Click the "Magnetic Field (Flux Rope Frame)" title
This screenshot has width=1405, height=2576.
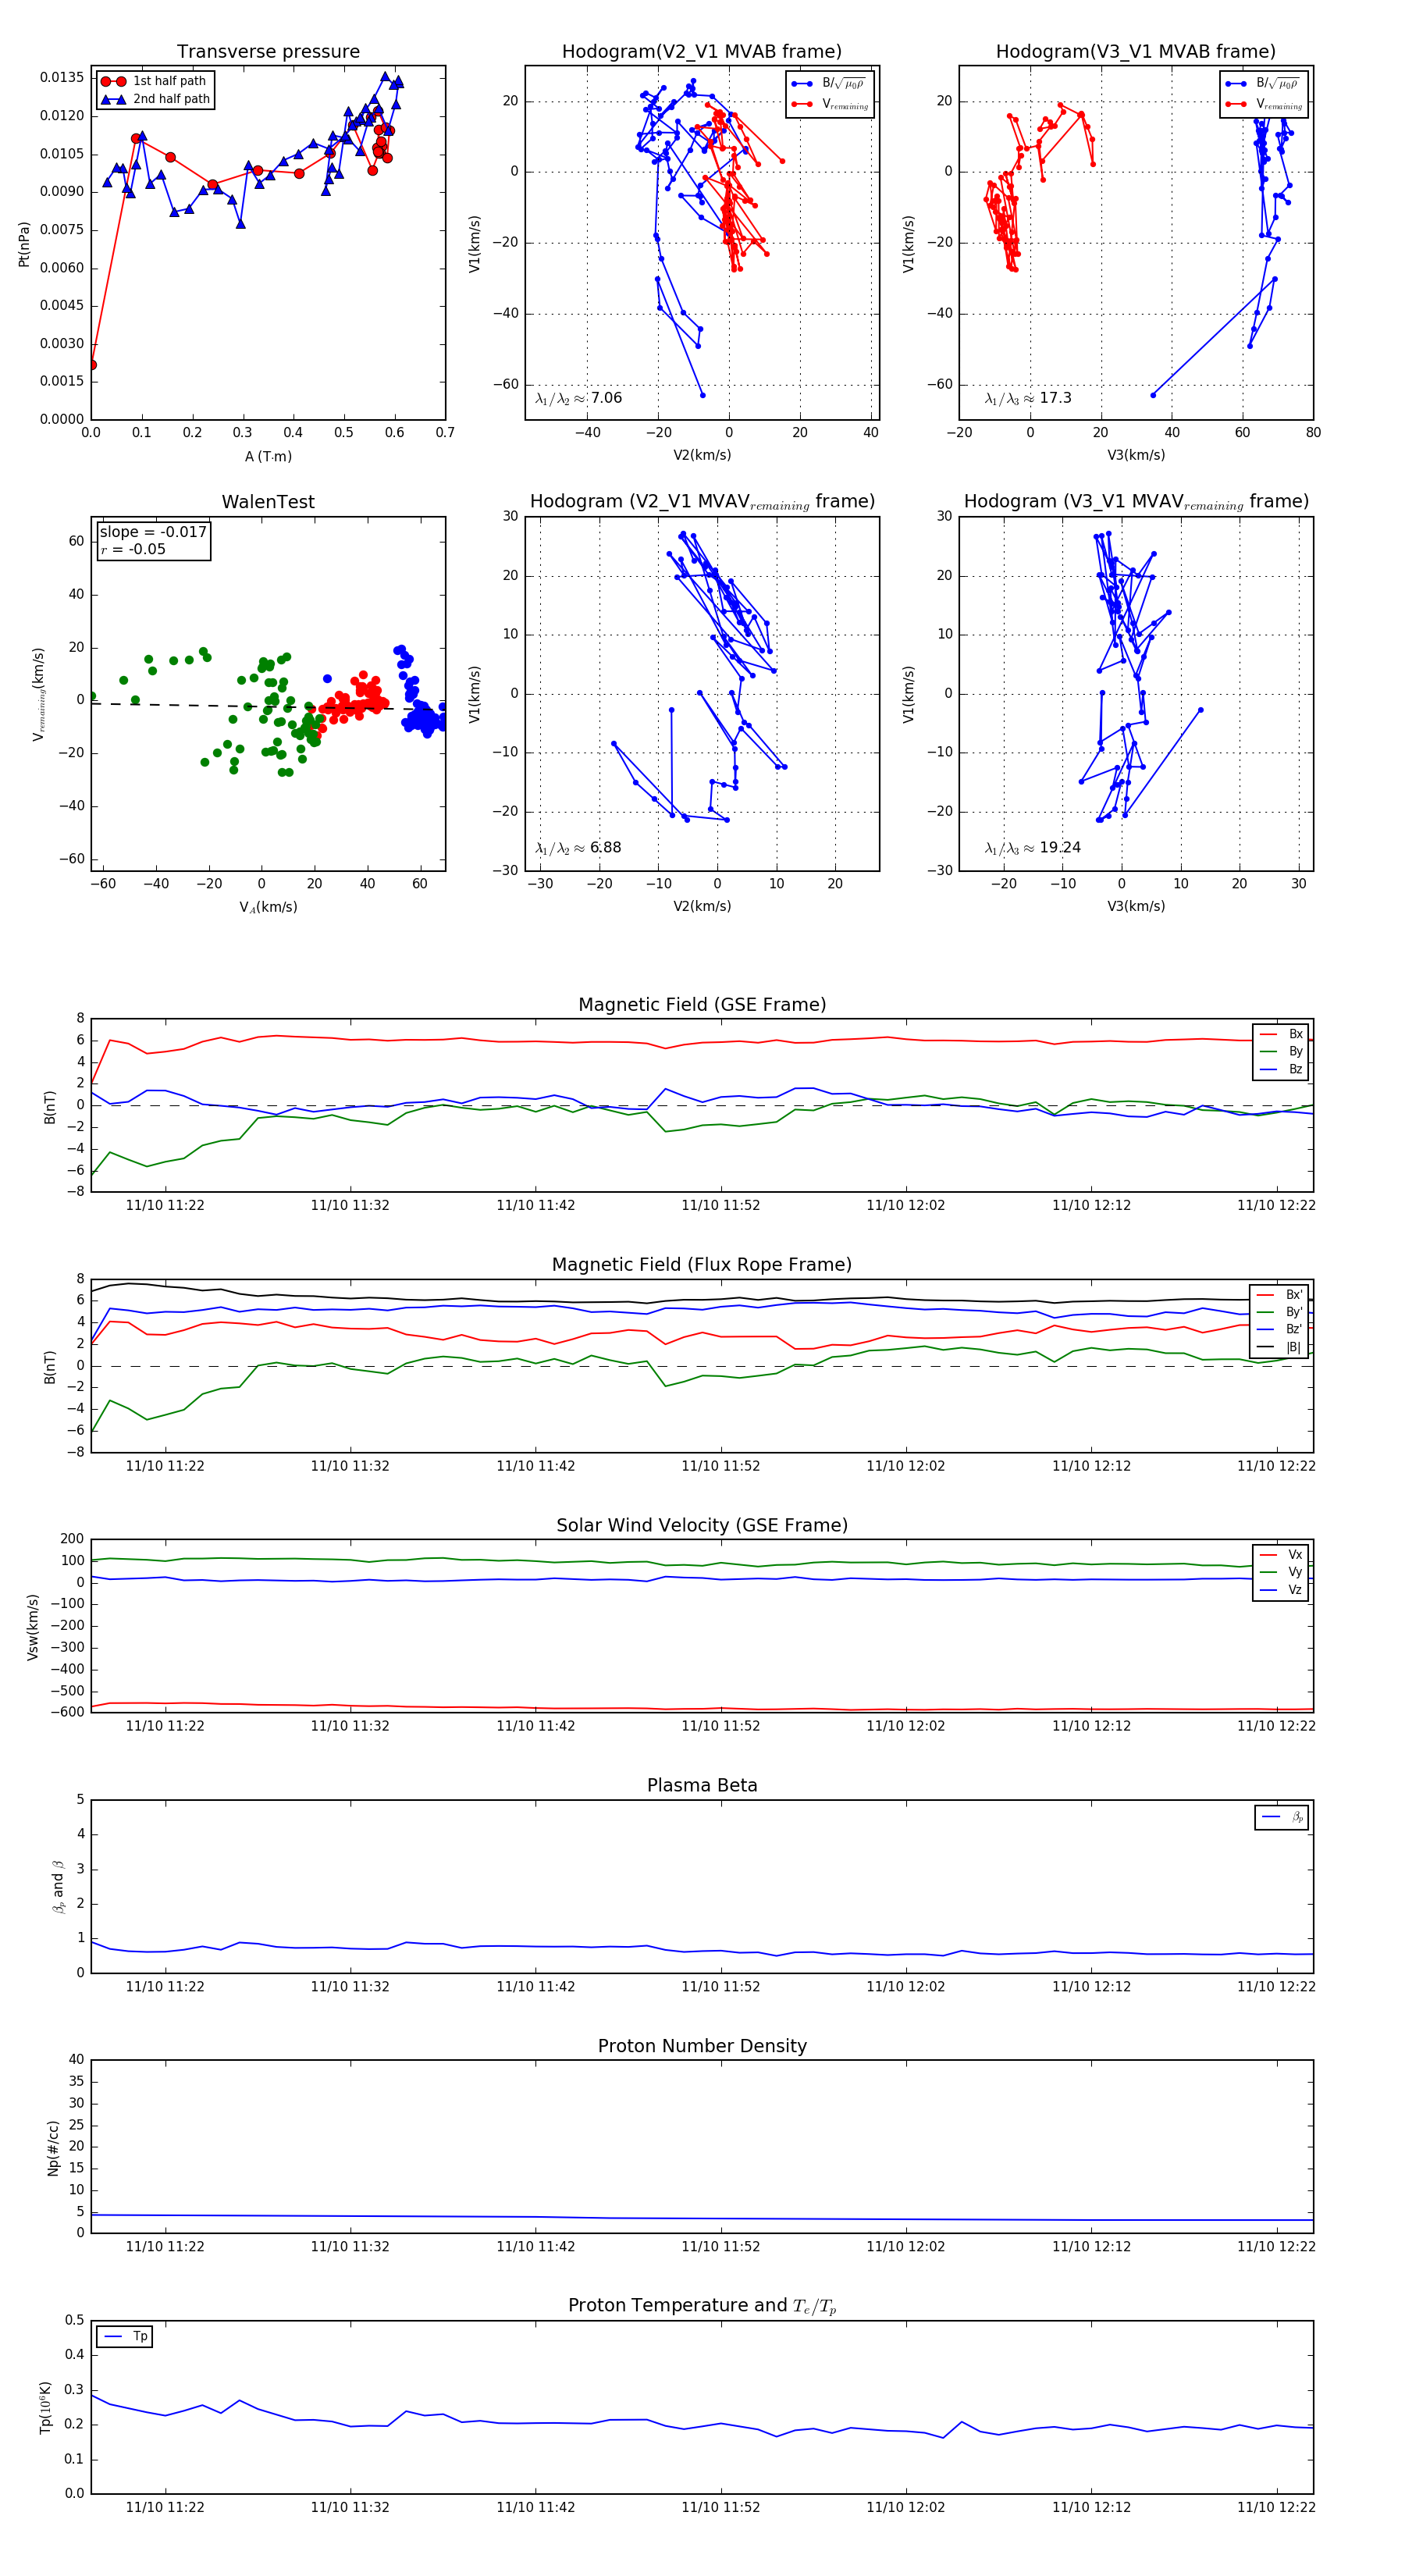702,1265
